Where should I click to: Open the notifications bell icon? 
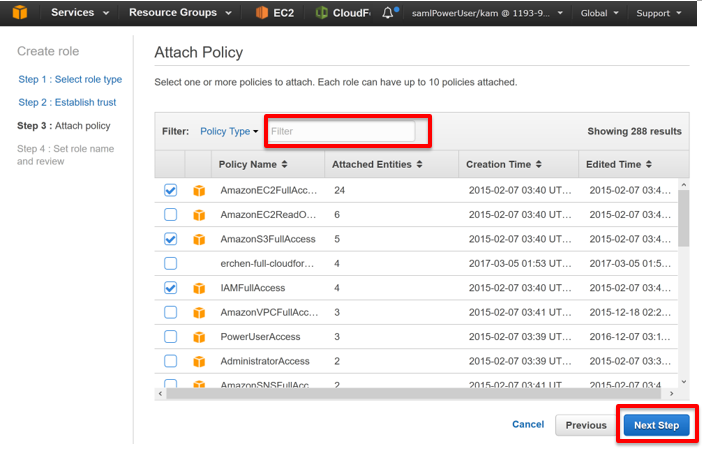(x=388, y=13)
